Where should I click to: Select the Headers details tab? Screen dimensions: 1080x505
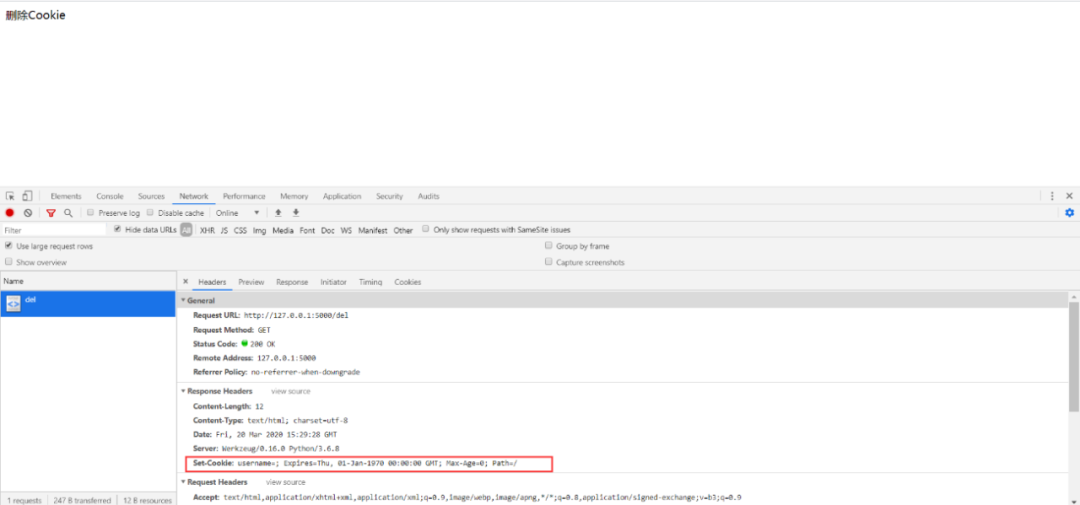[212, 282]
